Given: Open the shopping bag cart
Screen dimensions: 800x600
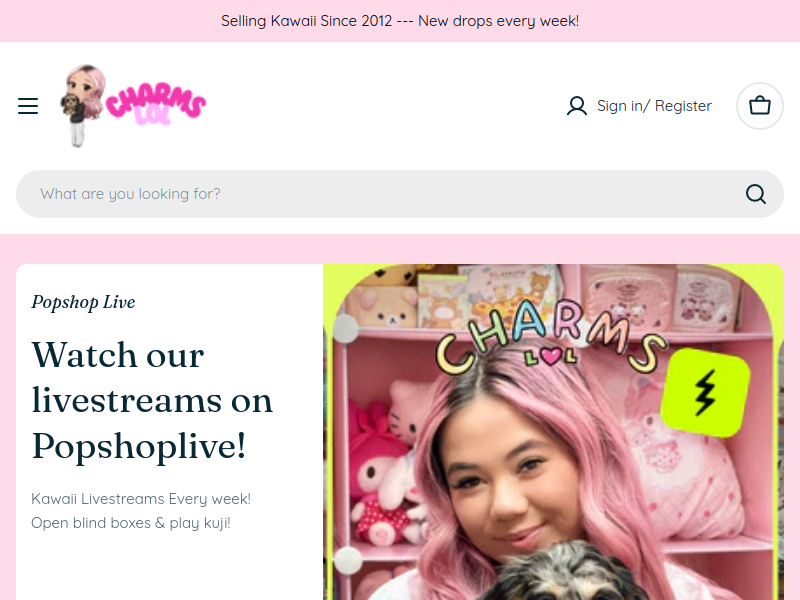Looking at the screenshot, I should (x=760, y=106).
